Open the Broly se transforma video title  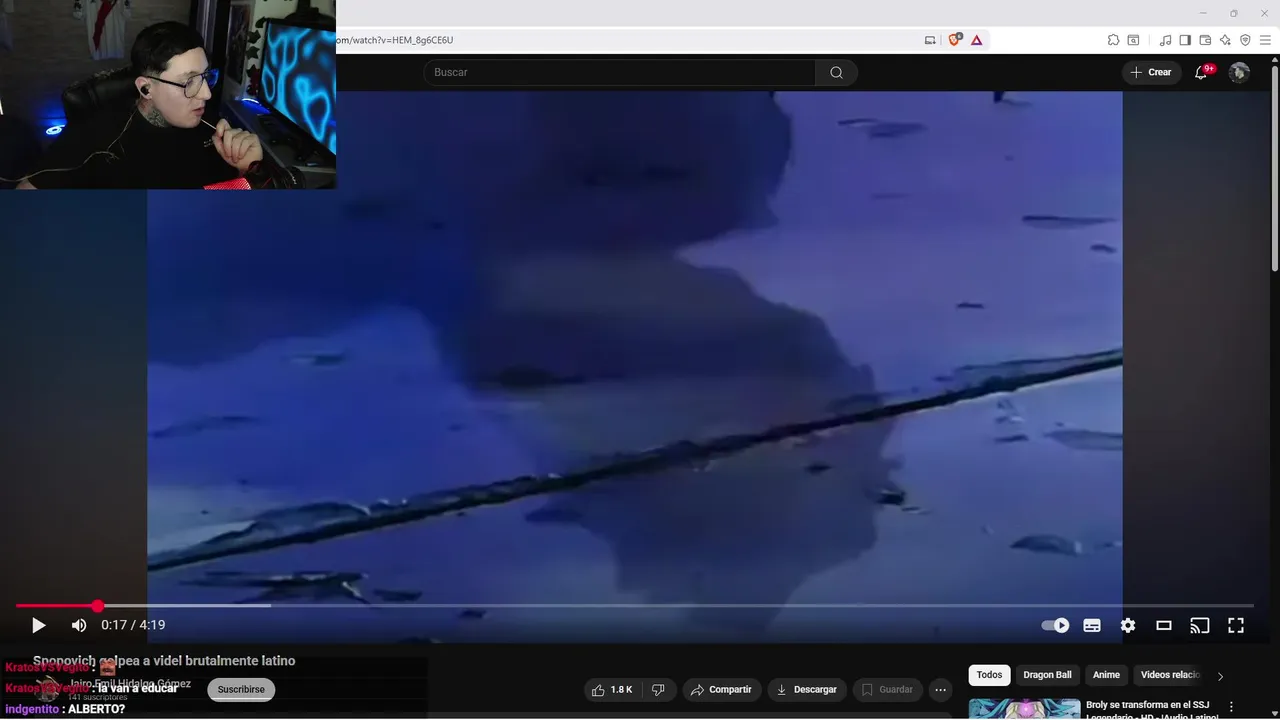coord(1152,710)
